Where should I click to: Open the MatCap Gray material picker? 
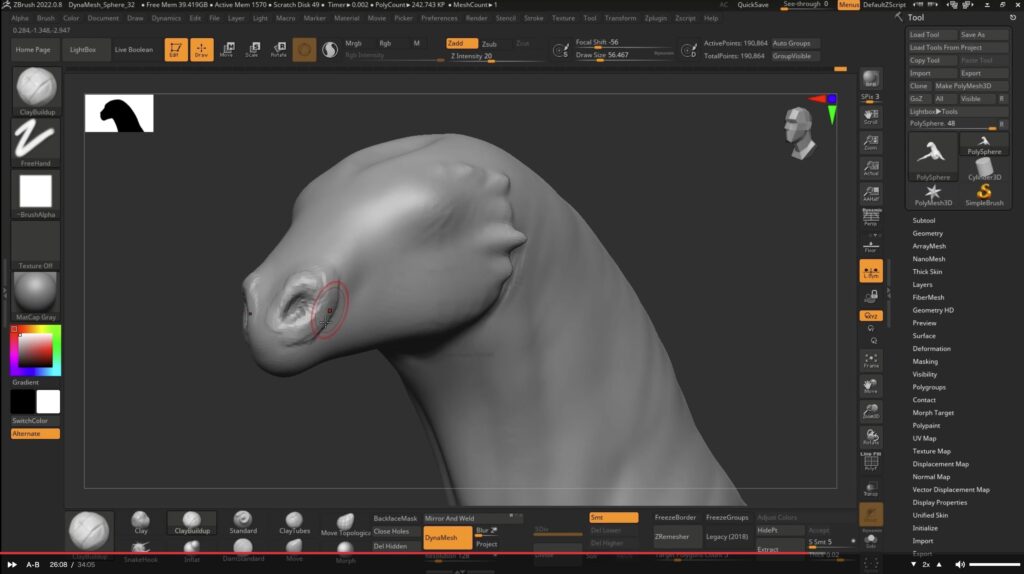36,296
